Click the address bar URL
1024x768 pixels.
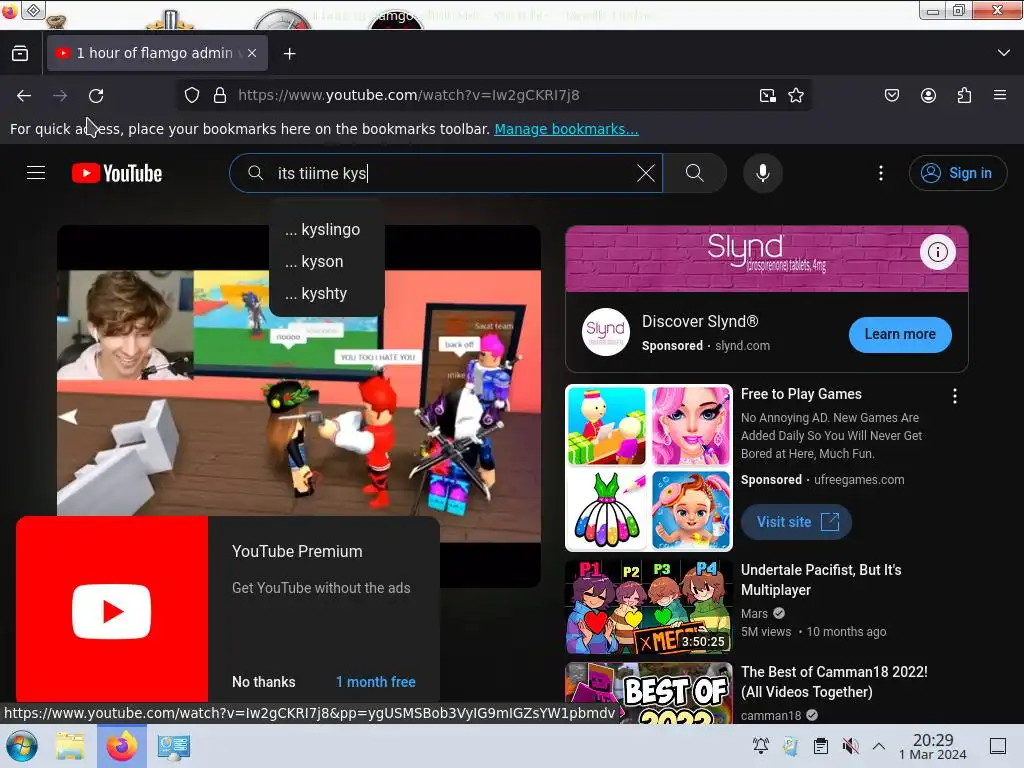[409, 95]
